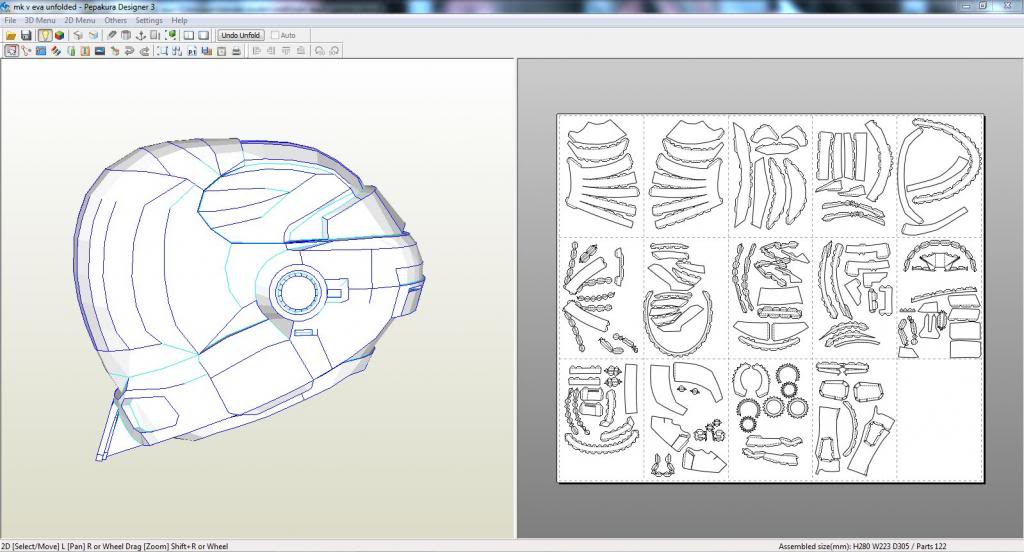Open the Help menu
1024x552 pixels.
(x=179, y=20)
